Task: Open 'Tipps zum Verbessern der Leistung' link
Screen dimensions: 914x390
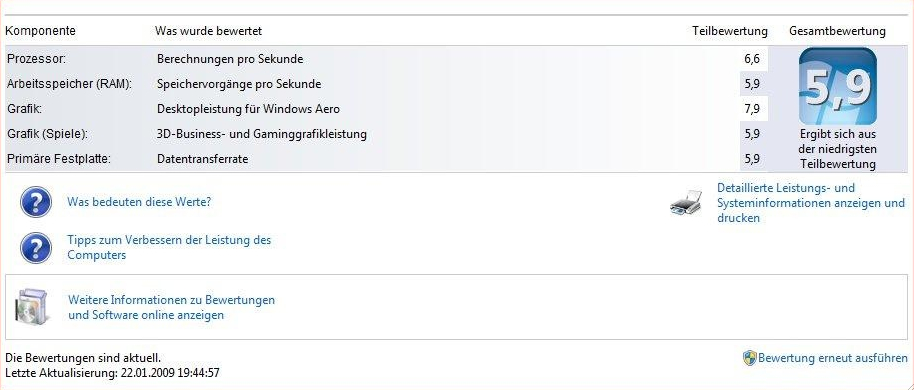Action: (169, 247)
